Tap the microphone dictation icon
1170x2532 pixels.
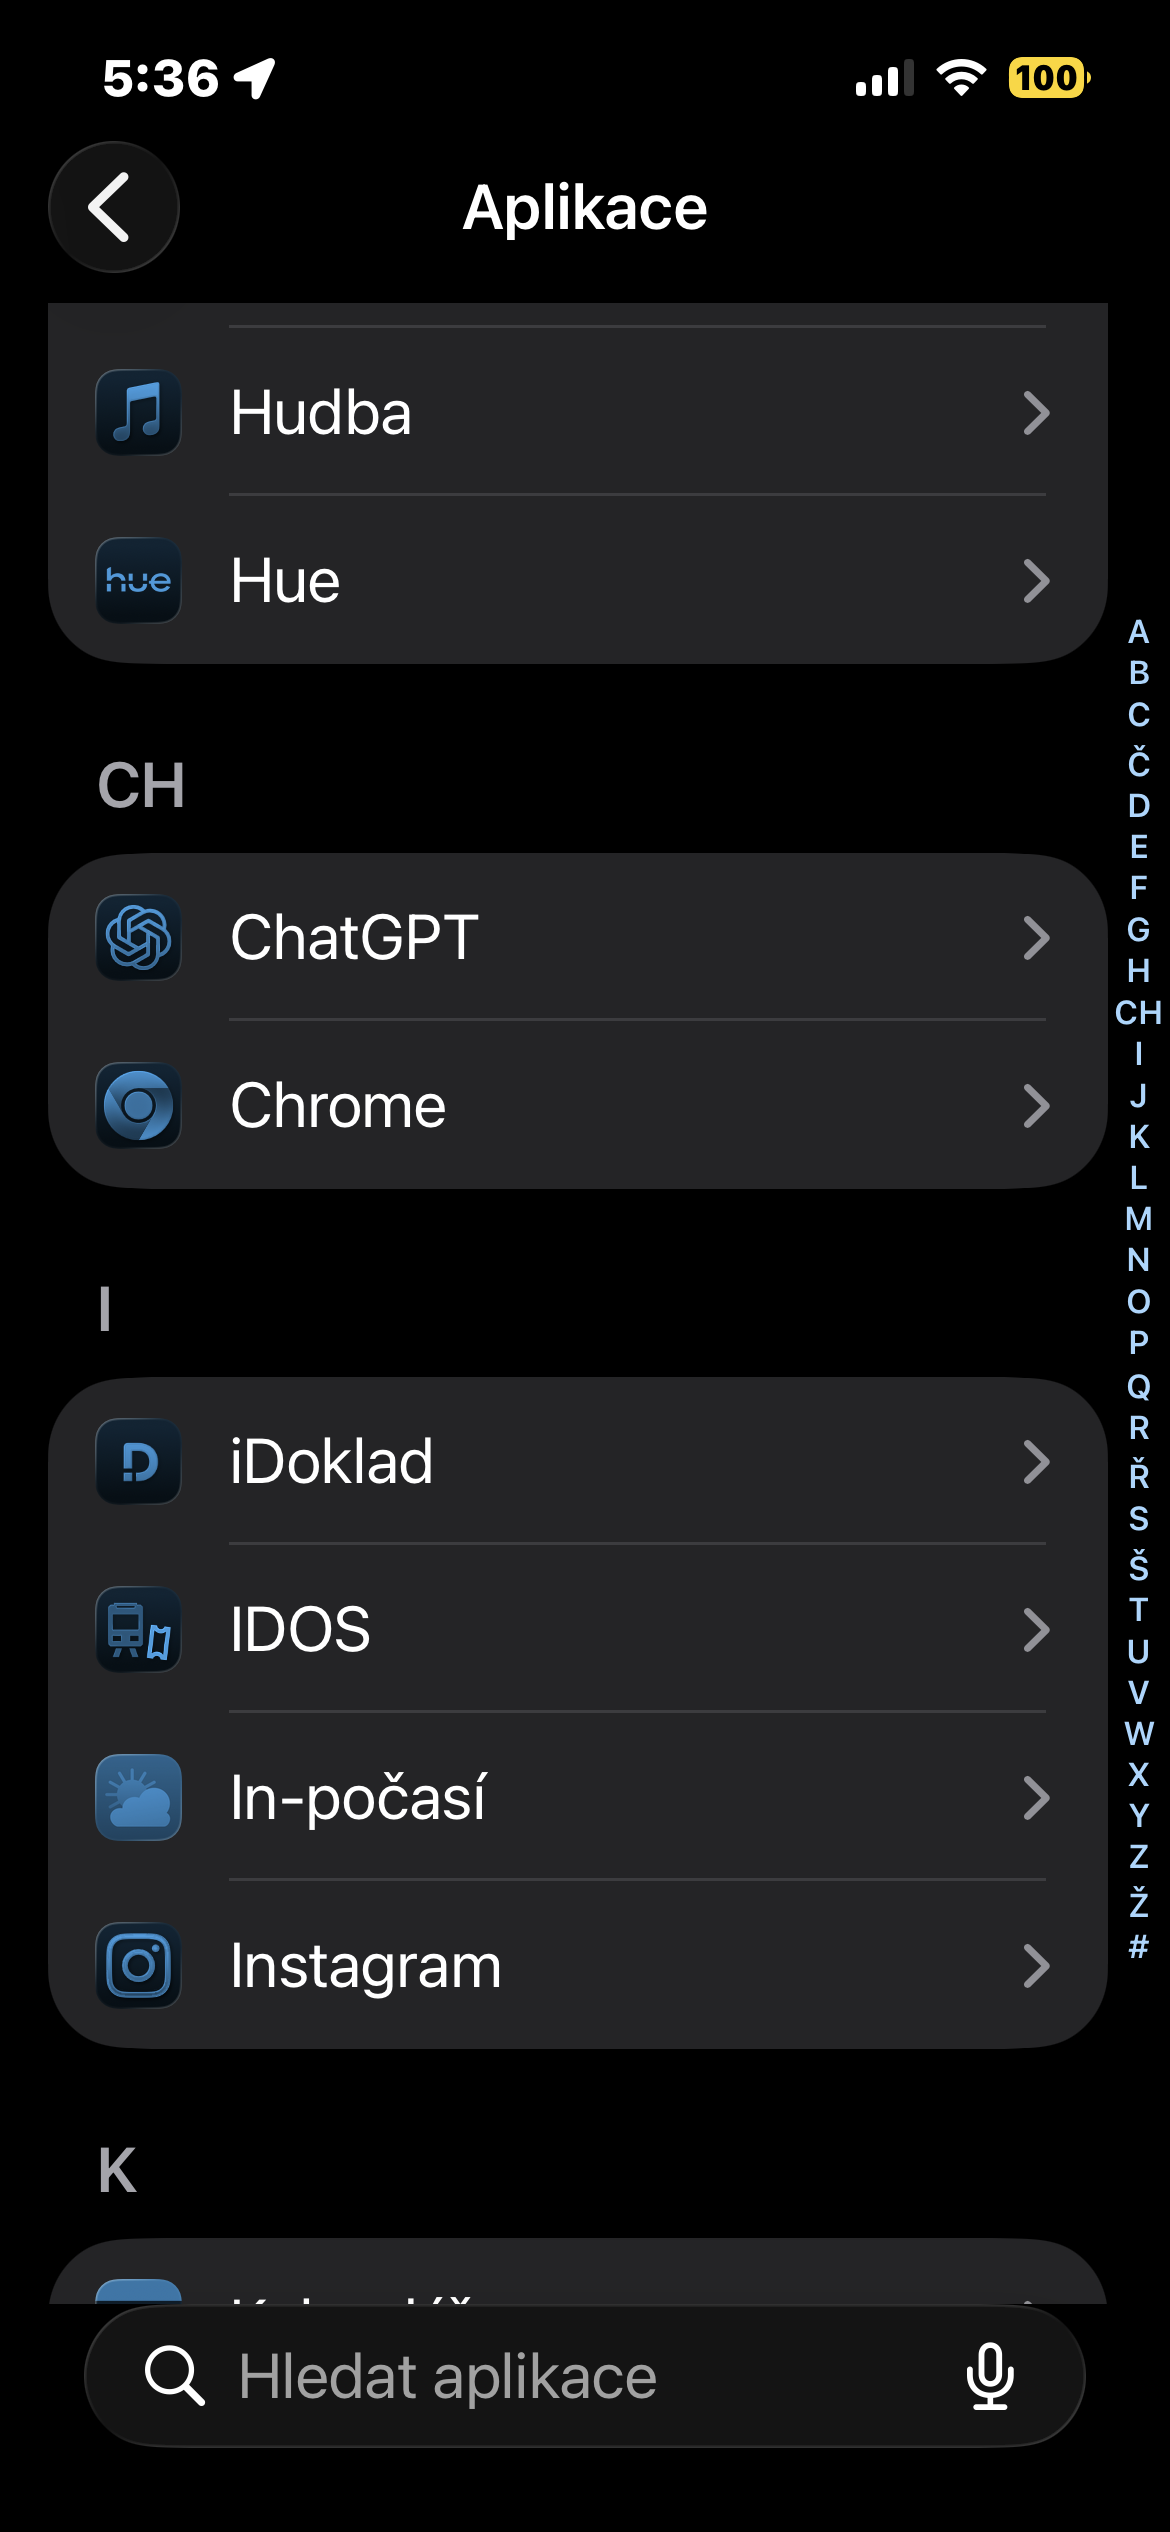(990, 2376)
